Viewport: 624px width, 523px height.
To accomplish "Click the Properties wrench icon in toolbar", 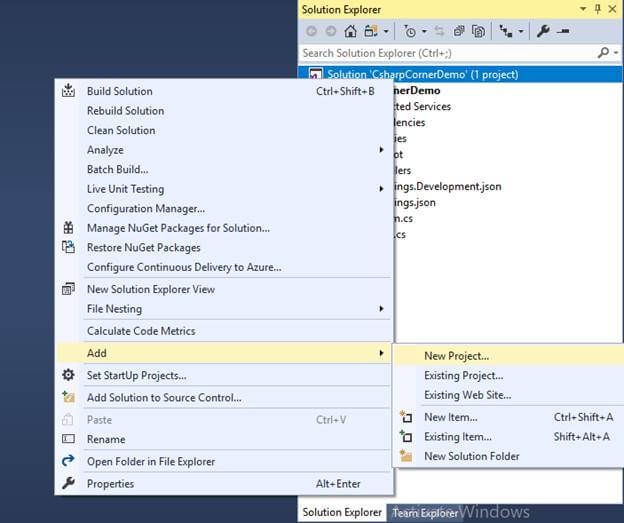I will coord(543,31).
